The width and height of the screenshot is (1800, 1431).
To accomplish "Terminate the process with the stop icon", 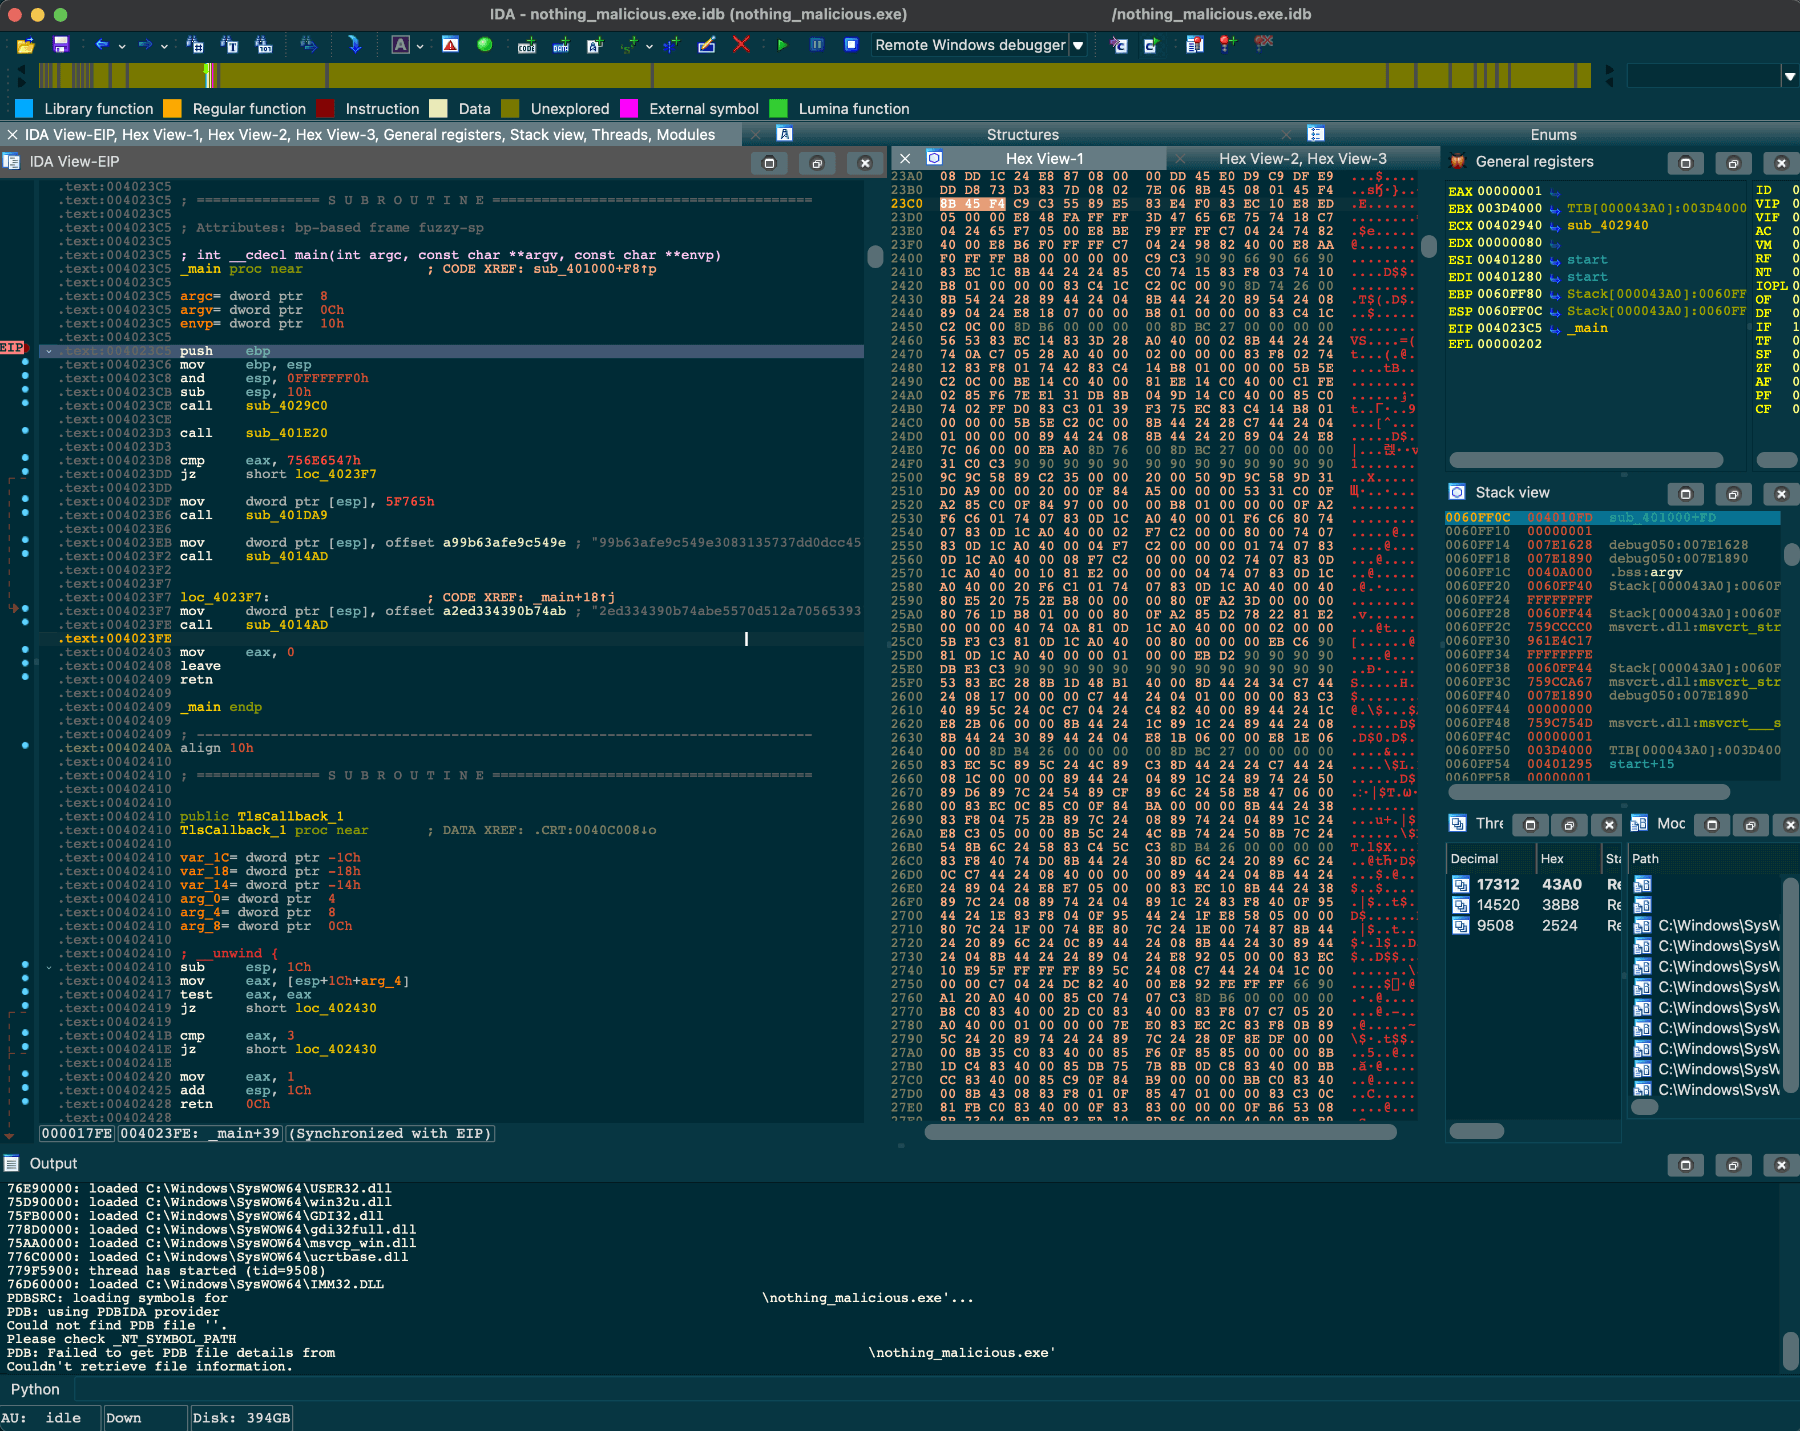I will coord(851,45).
